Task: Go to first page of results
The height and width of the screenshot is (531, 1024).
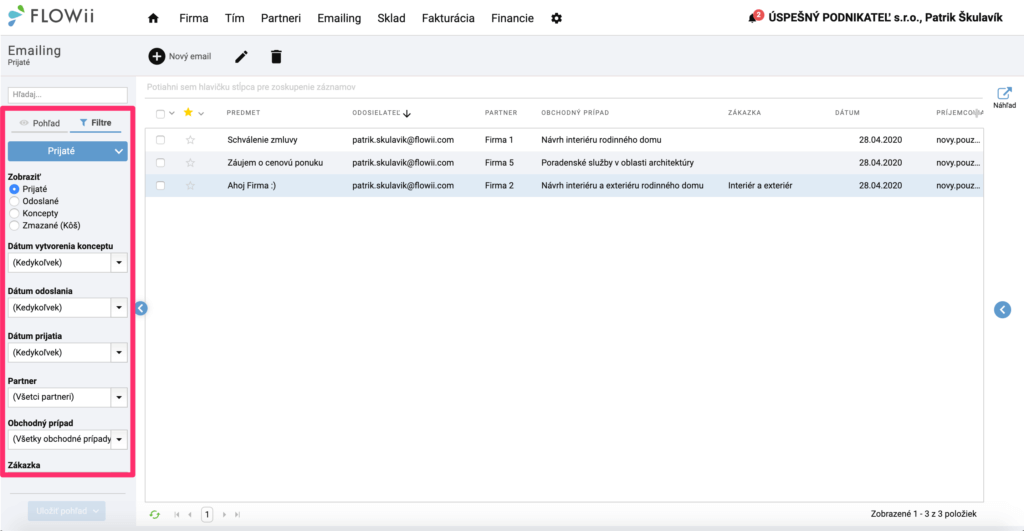Action: [176, 515]
